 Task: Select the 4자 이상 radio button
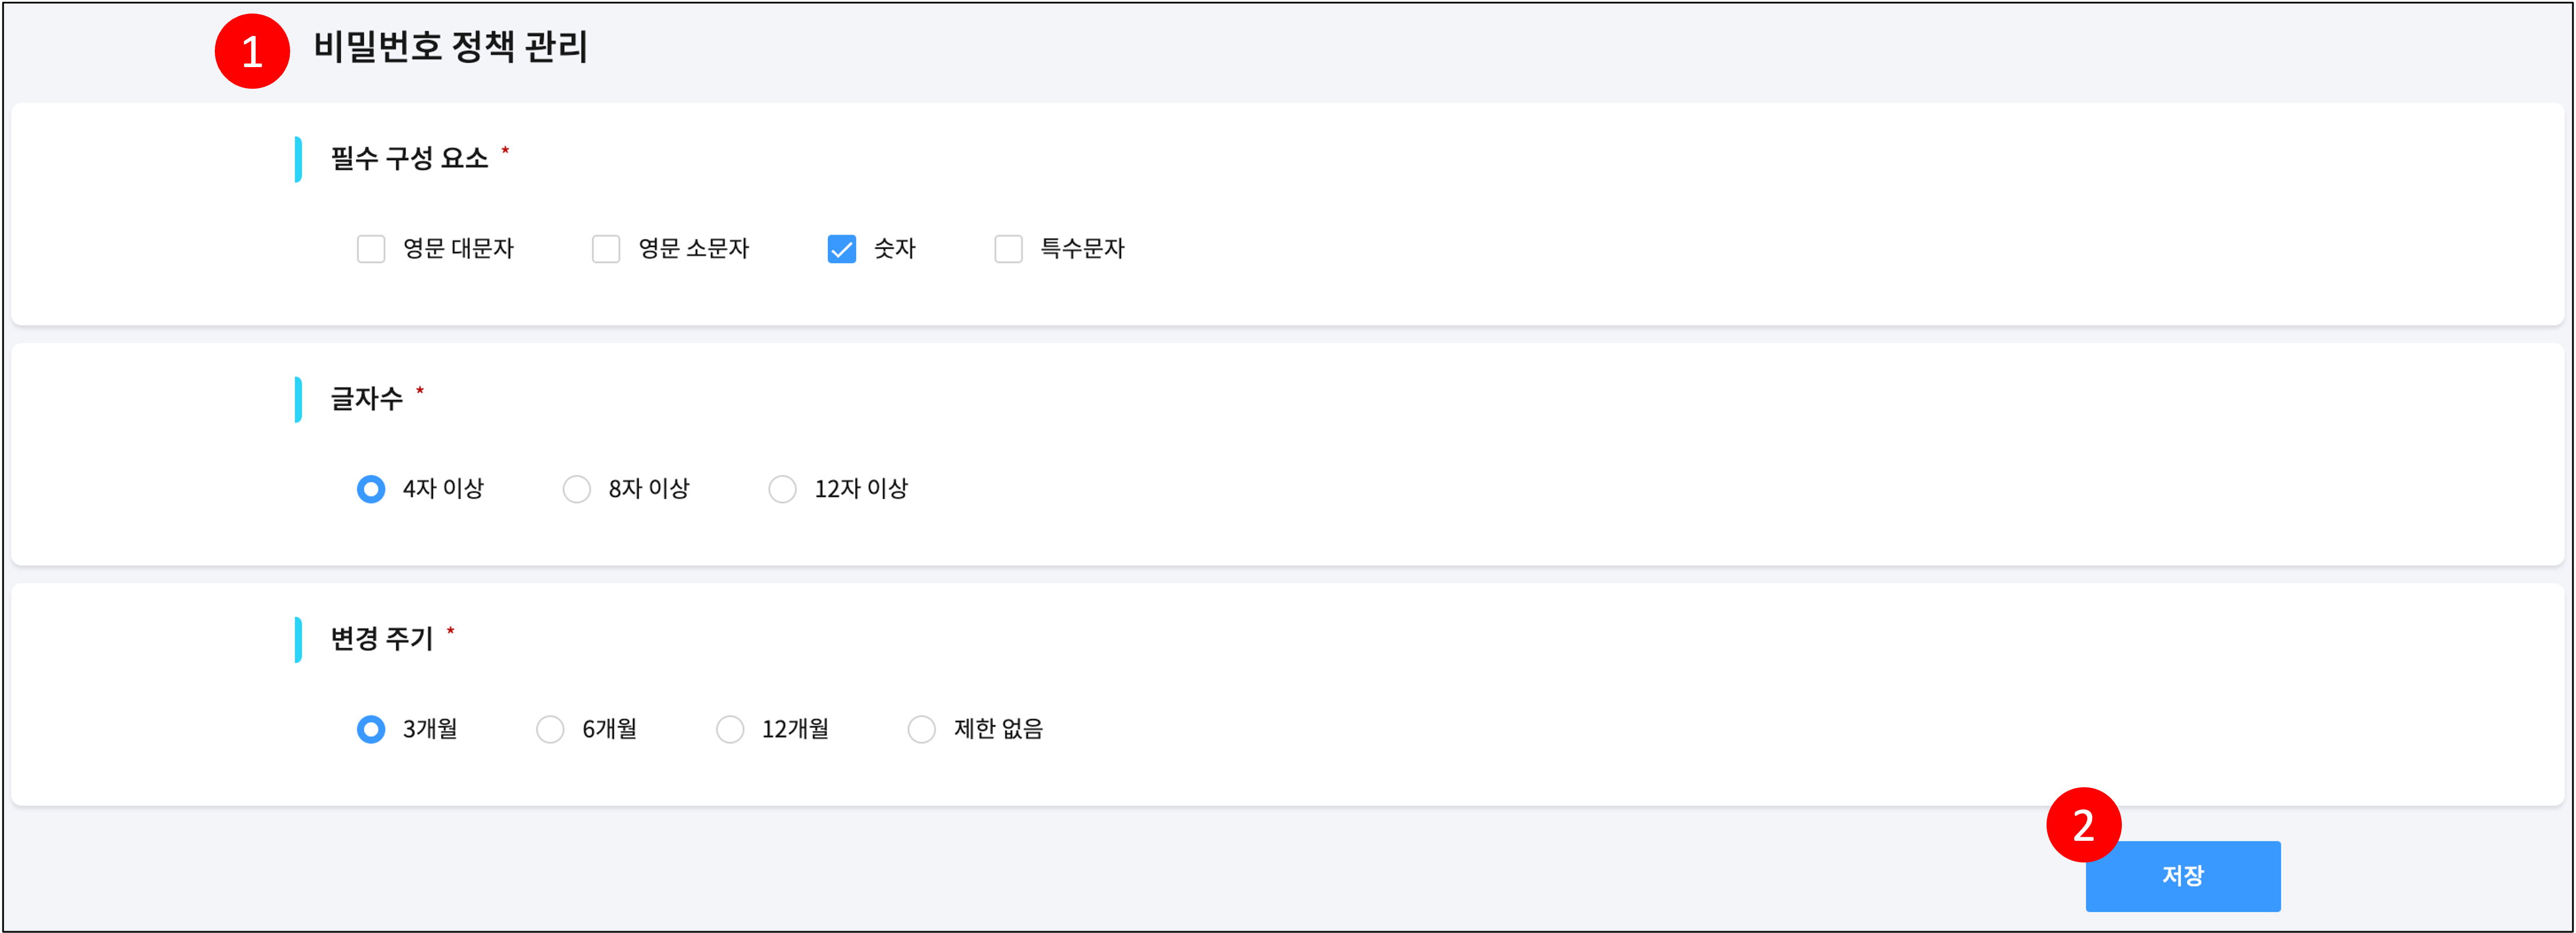click(x=371, y=489)
